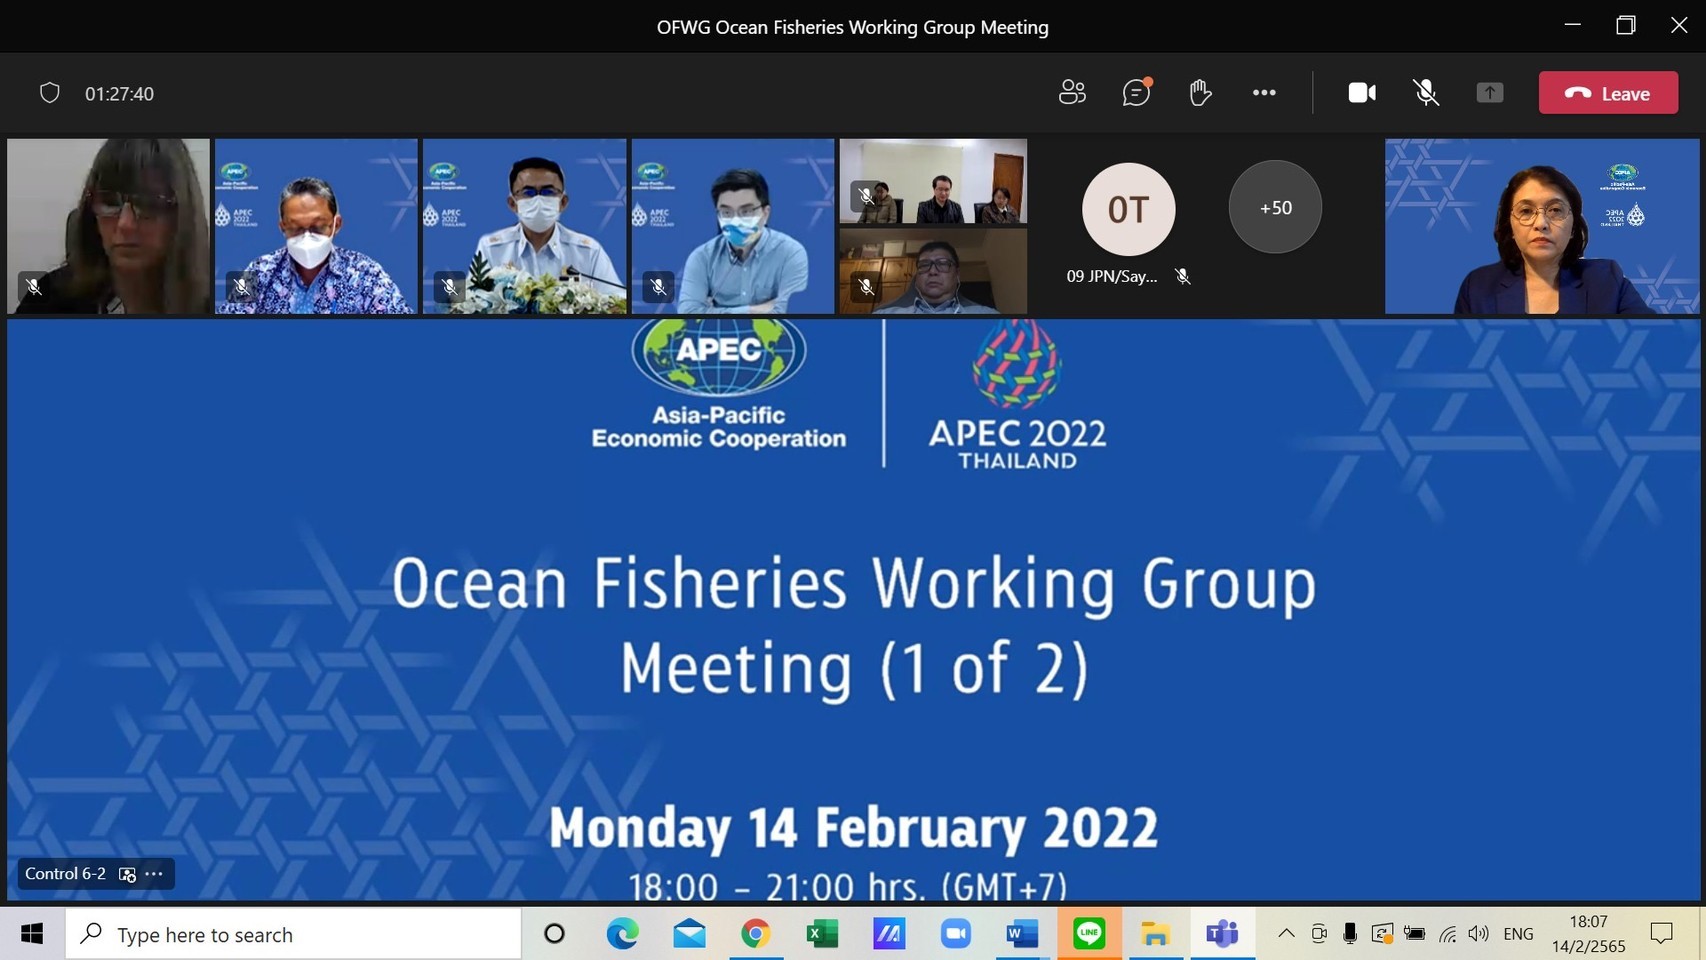Click the battery status tray icon

tap(1414, 934)
